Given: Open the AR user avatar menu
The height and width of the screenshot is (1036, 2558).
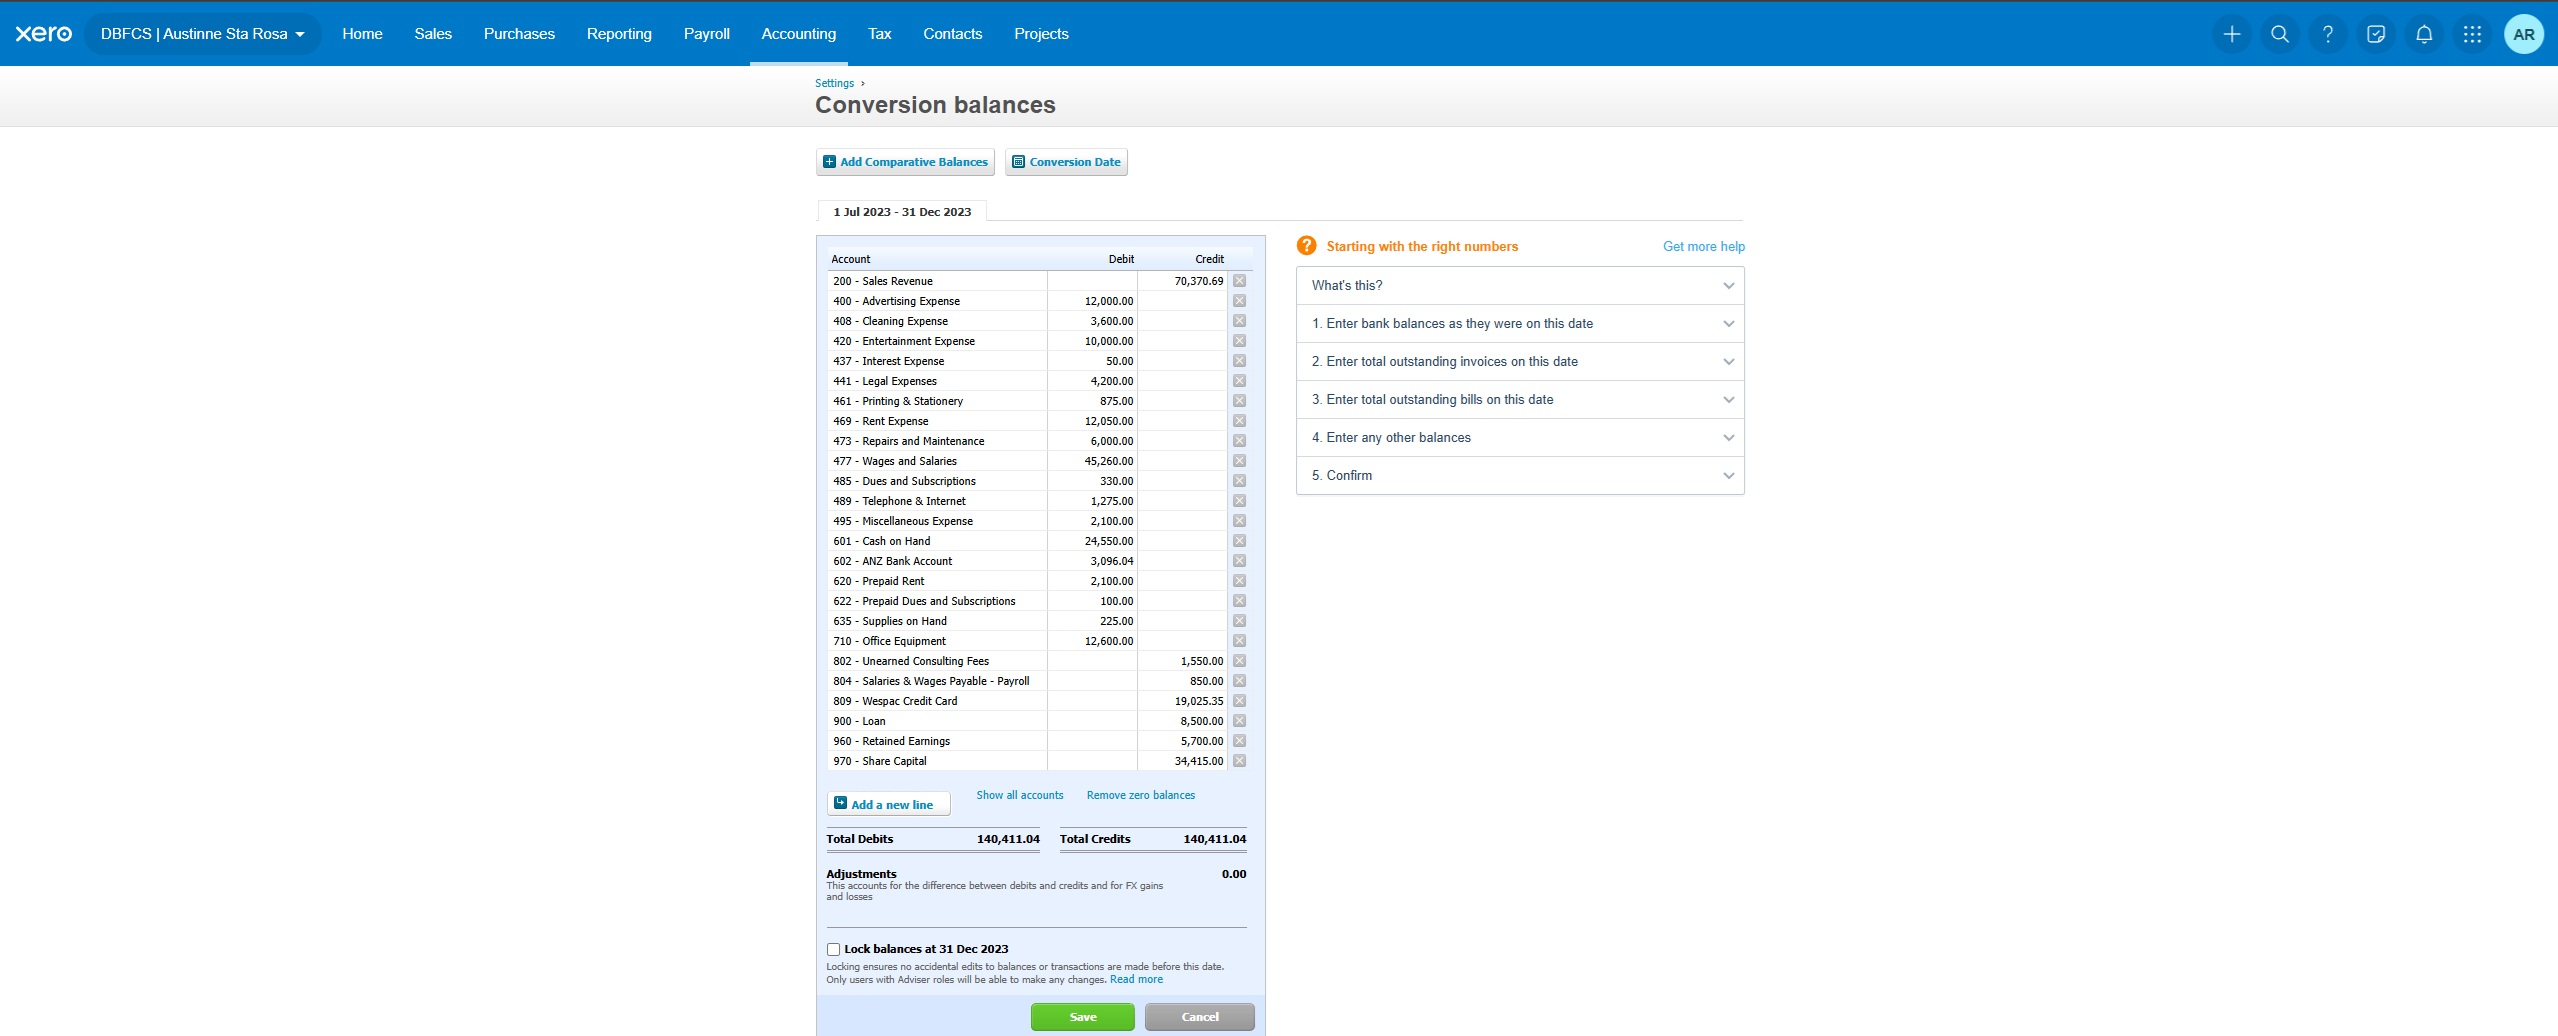Looking at the screenshot, I should (2523, 34).
